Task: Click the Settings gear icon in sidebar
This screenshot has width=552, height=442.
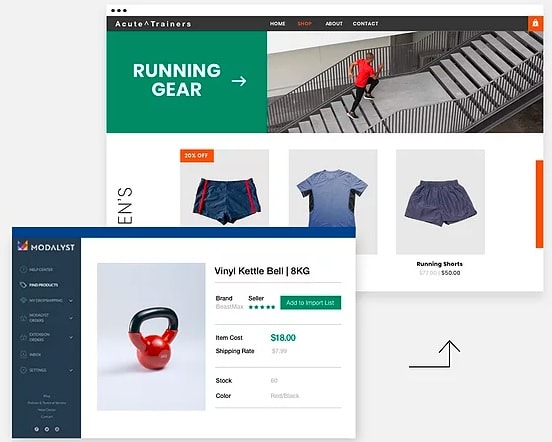Action: pos(23,370)
